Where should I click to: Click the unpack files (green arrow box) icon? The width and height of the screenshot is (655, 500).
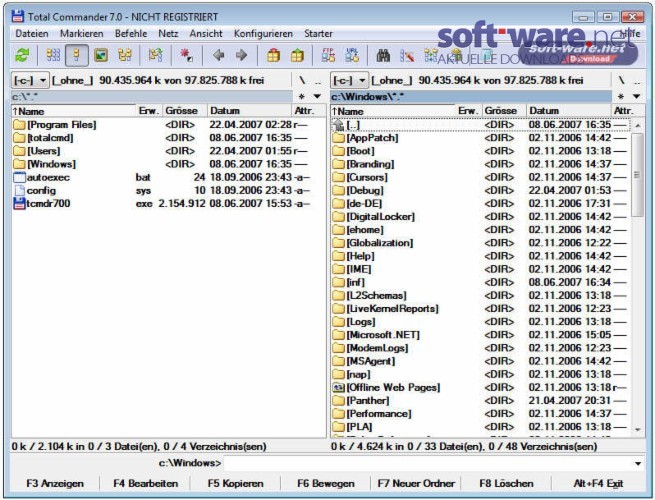[297, 55]
